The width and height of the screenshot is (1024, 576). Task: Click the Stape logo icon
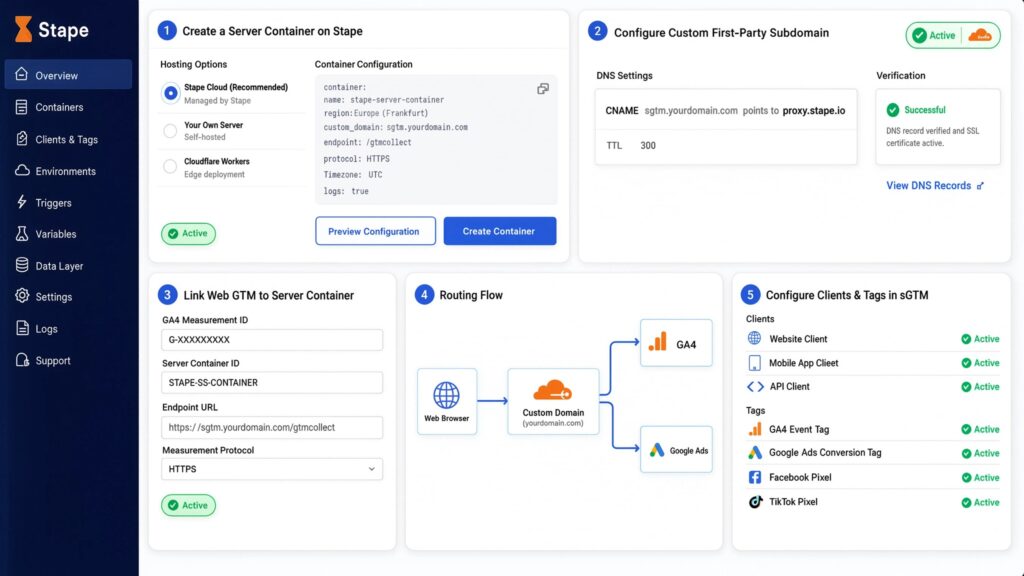tap(24, 29)
